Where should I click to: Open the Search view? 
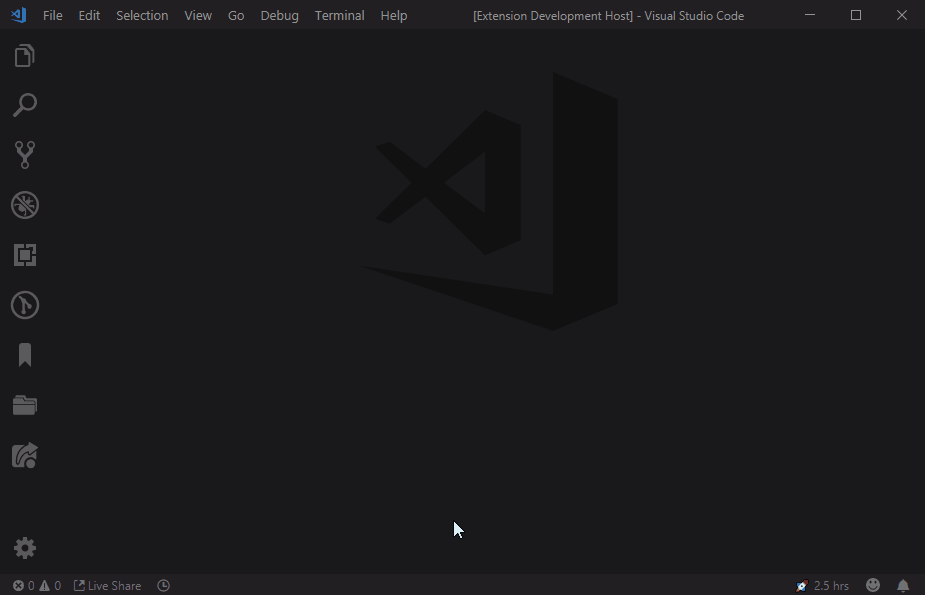25,105
